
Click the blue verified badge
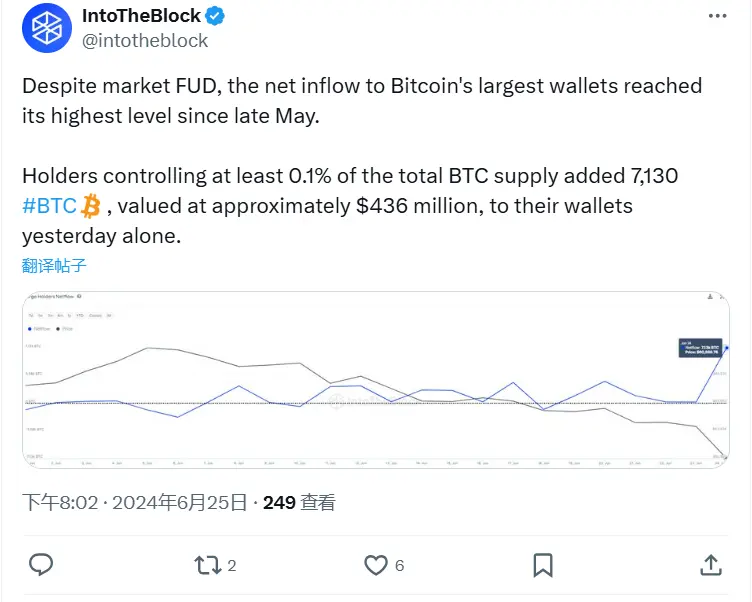point(215,16)
